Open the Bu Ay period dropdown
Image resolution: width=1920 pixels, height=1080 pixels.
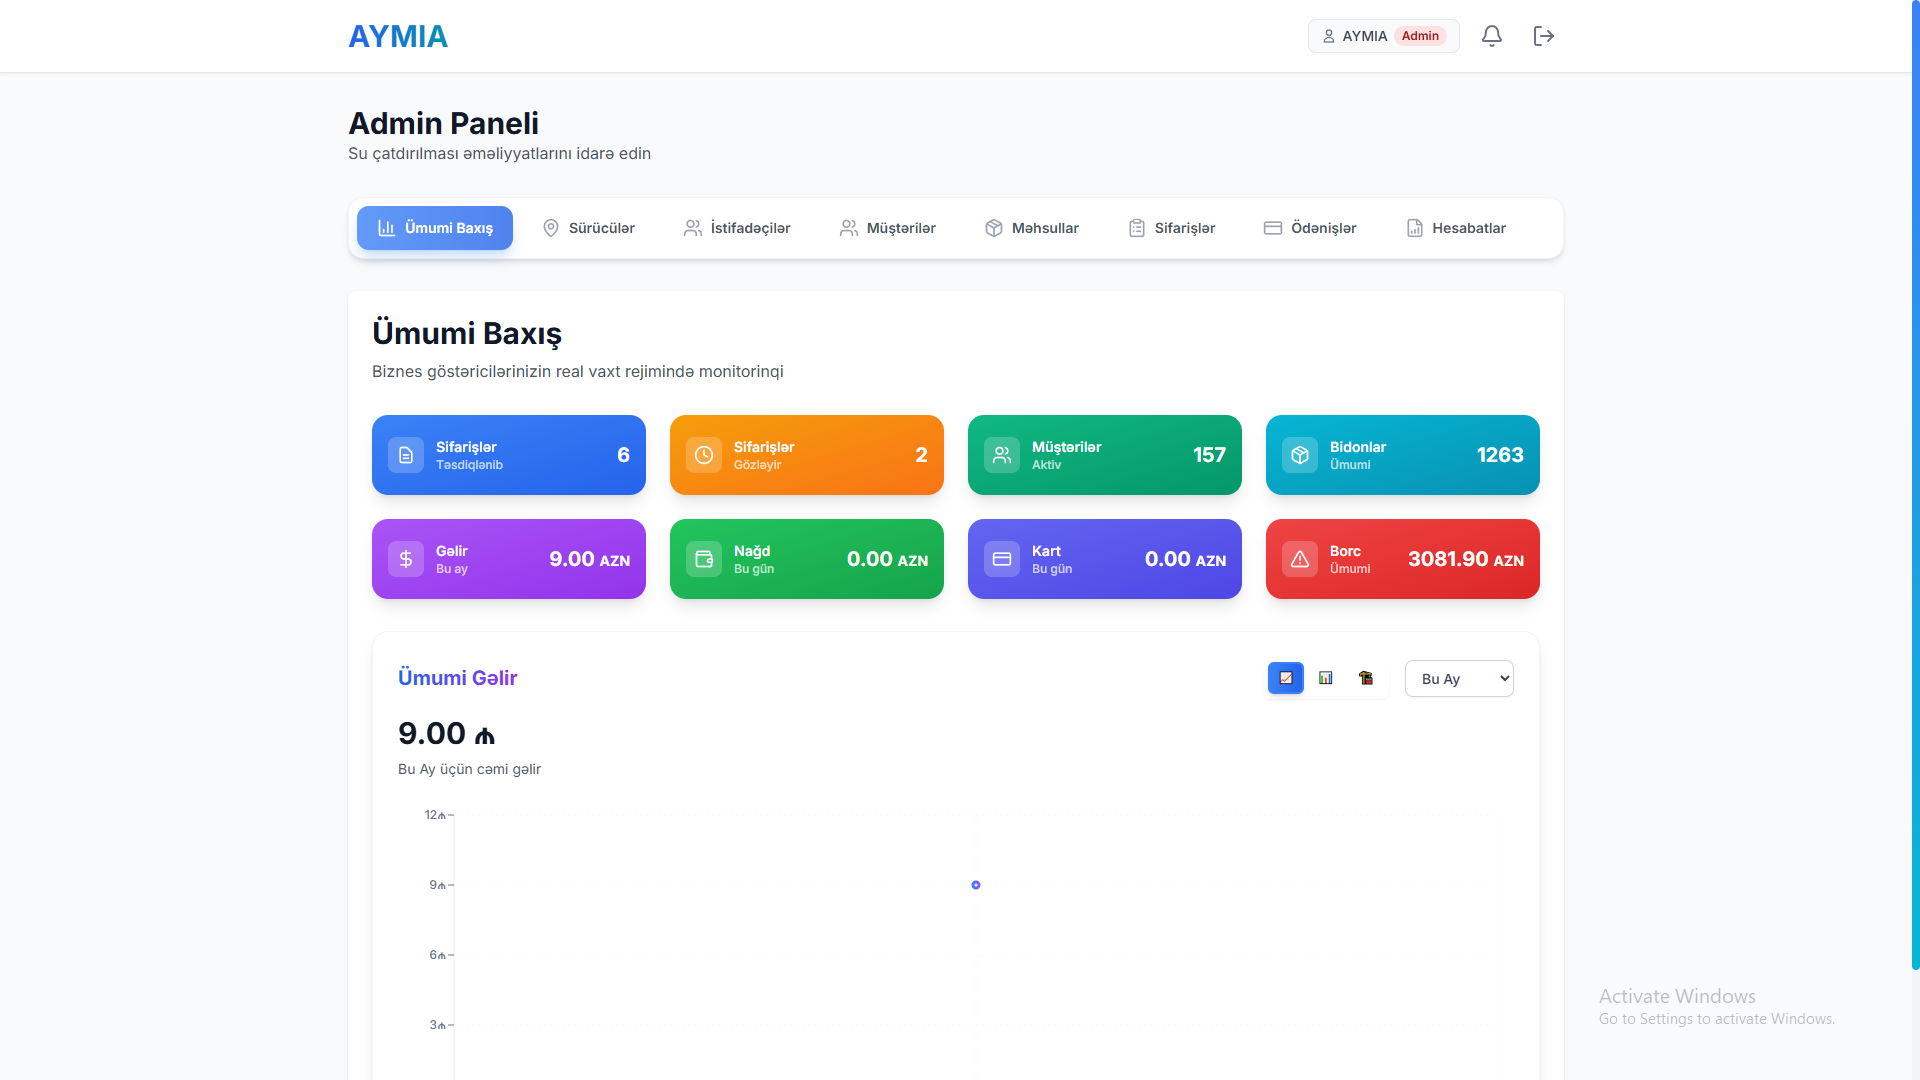[x=1459, y=678]
